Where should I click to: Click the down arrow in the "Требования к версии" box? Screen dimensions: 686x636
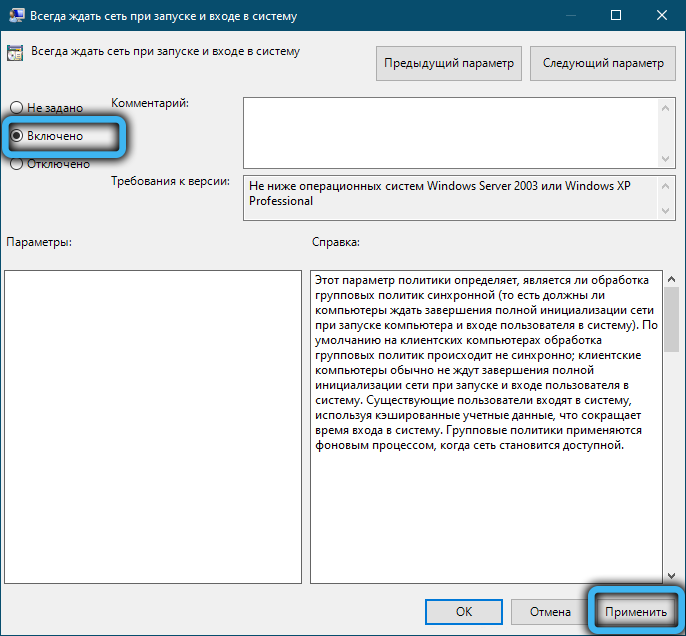665,209
